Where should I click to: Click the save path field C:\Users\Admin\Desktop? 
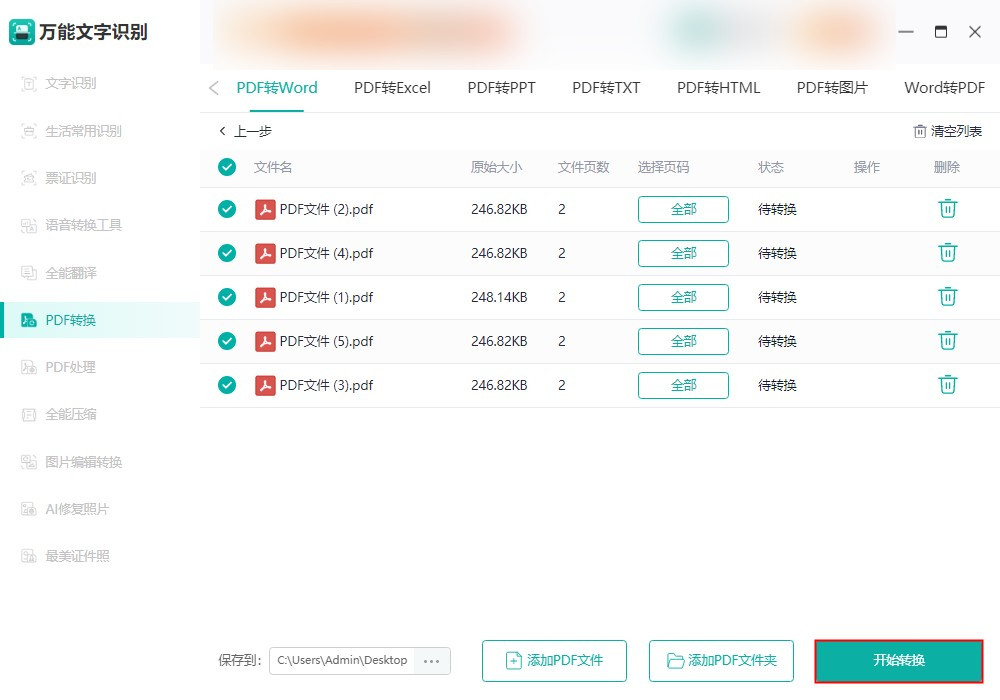click(x=342, y=660)
